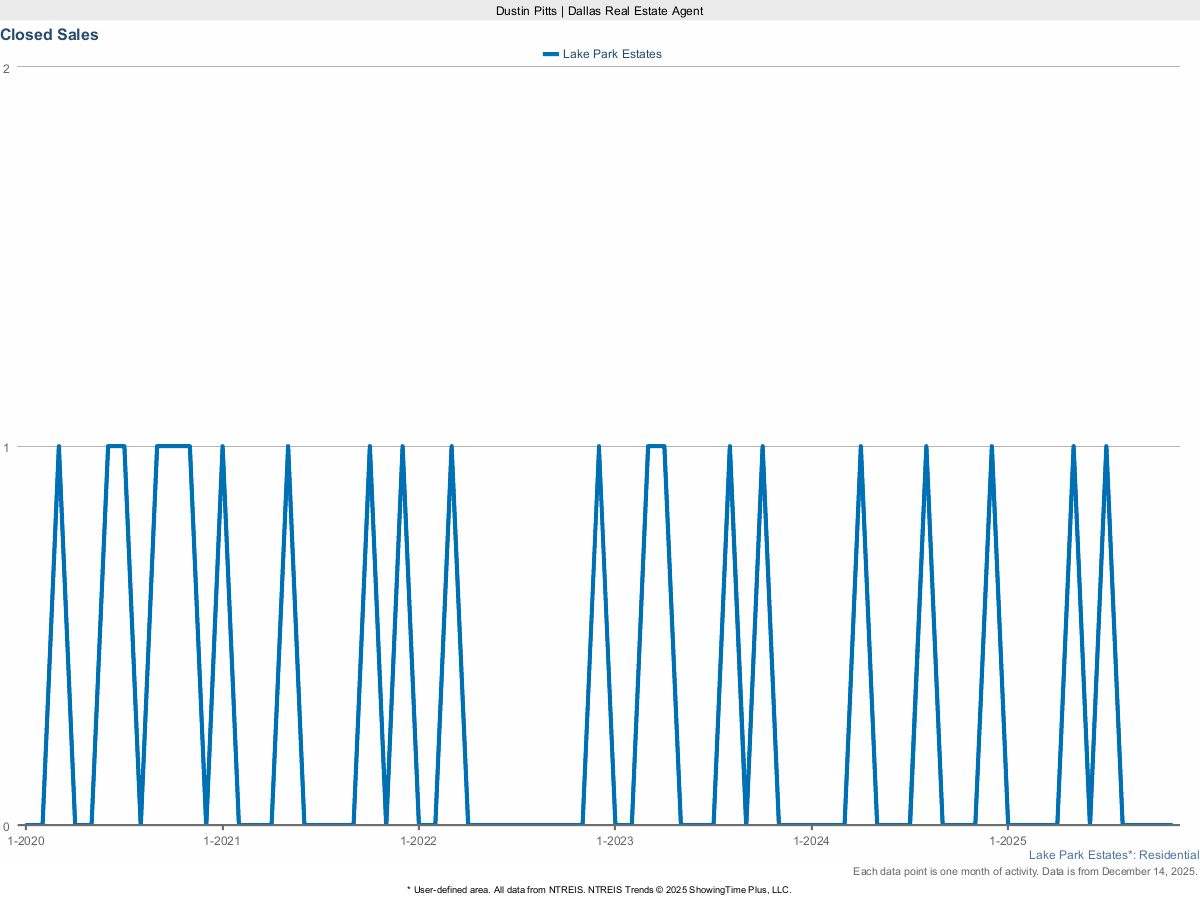Click the last data peak in mid-2025
Image resolution: width=1200 pixels, height=900 pixels.
pyautogui.click(x=1106, y=447)
